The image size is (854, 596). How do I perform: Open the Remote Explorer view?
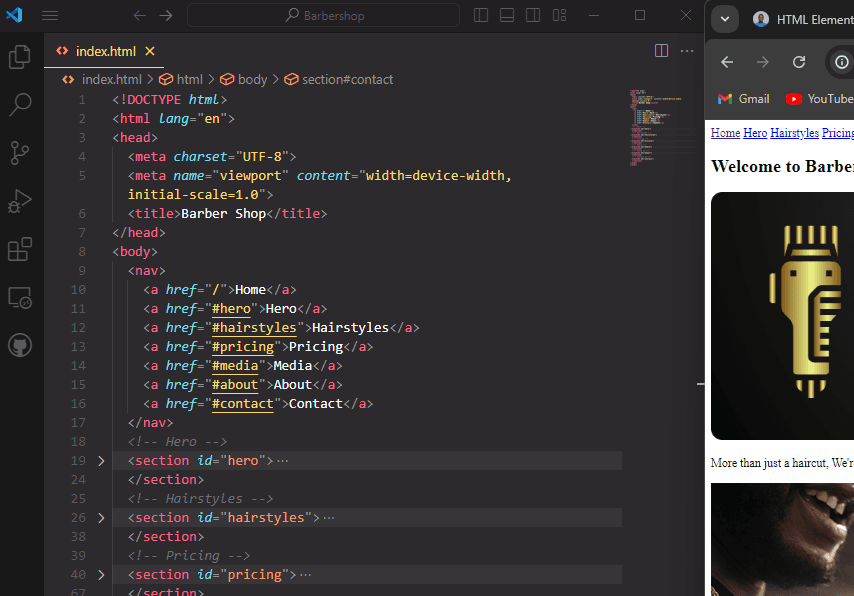coord(20,297)
